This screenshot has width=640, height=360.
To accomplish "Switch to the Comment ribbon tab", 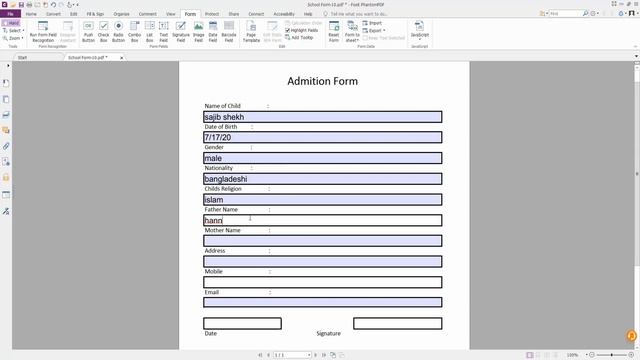I will [147, 14].
